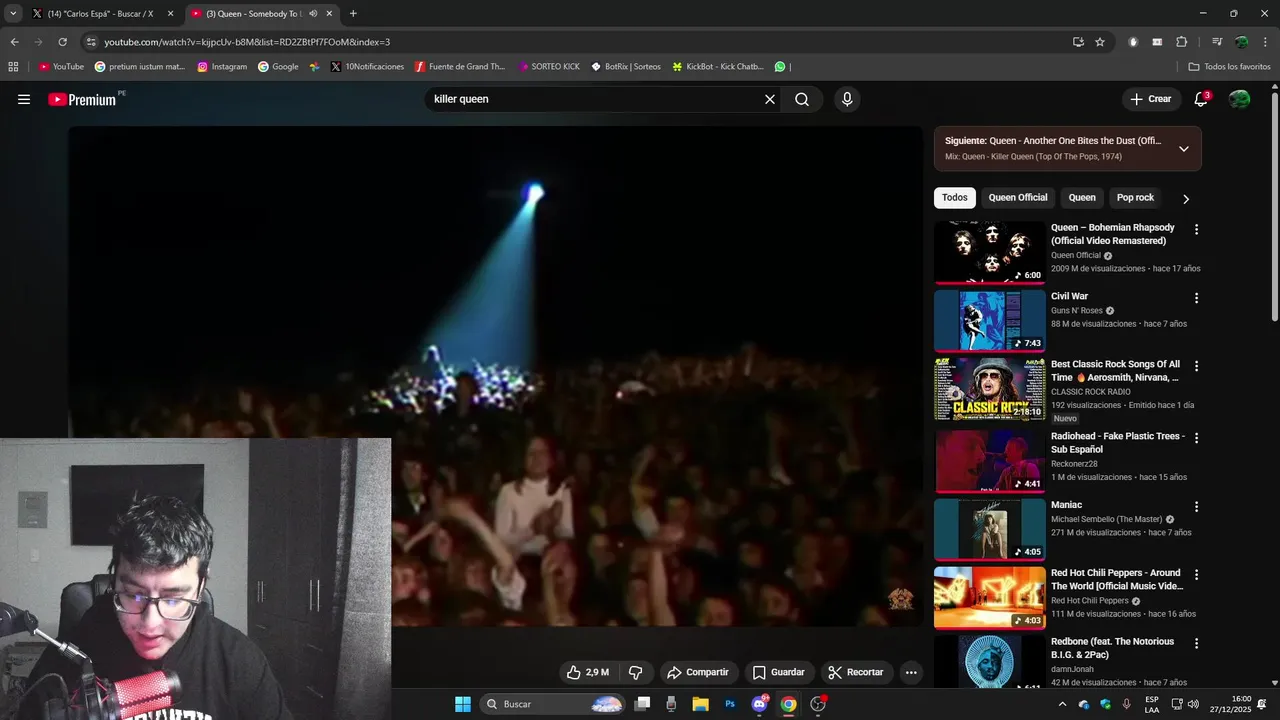Select the Queen filter chip

click(x=1082, y=198)
